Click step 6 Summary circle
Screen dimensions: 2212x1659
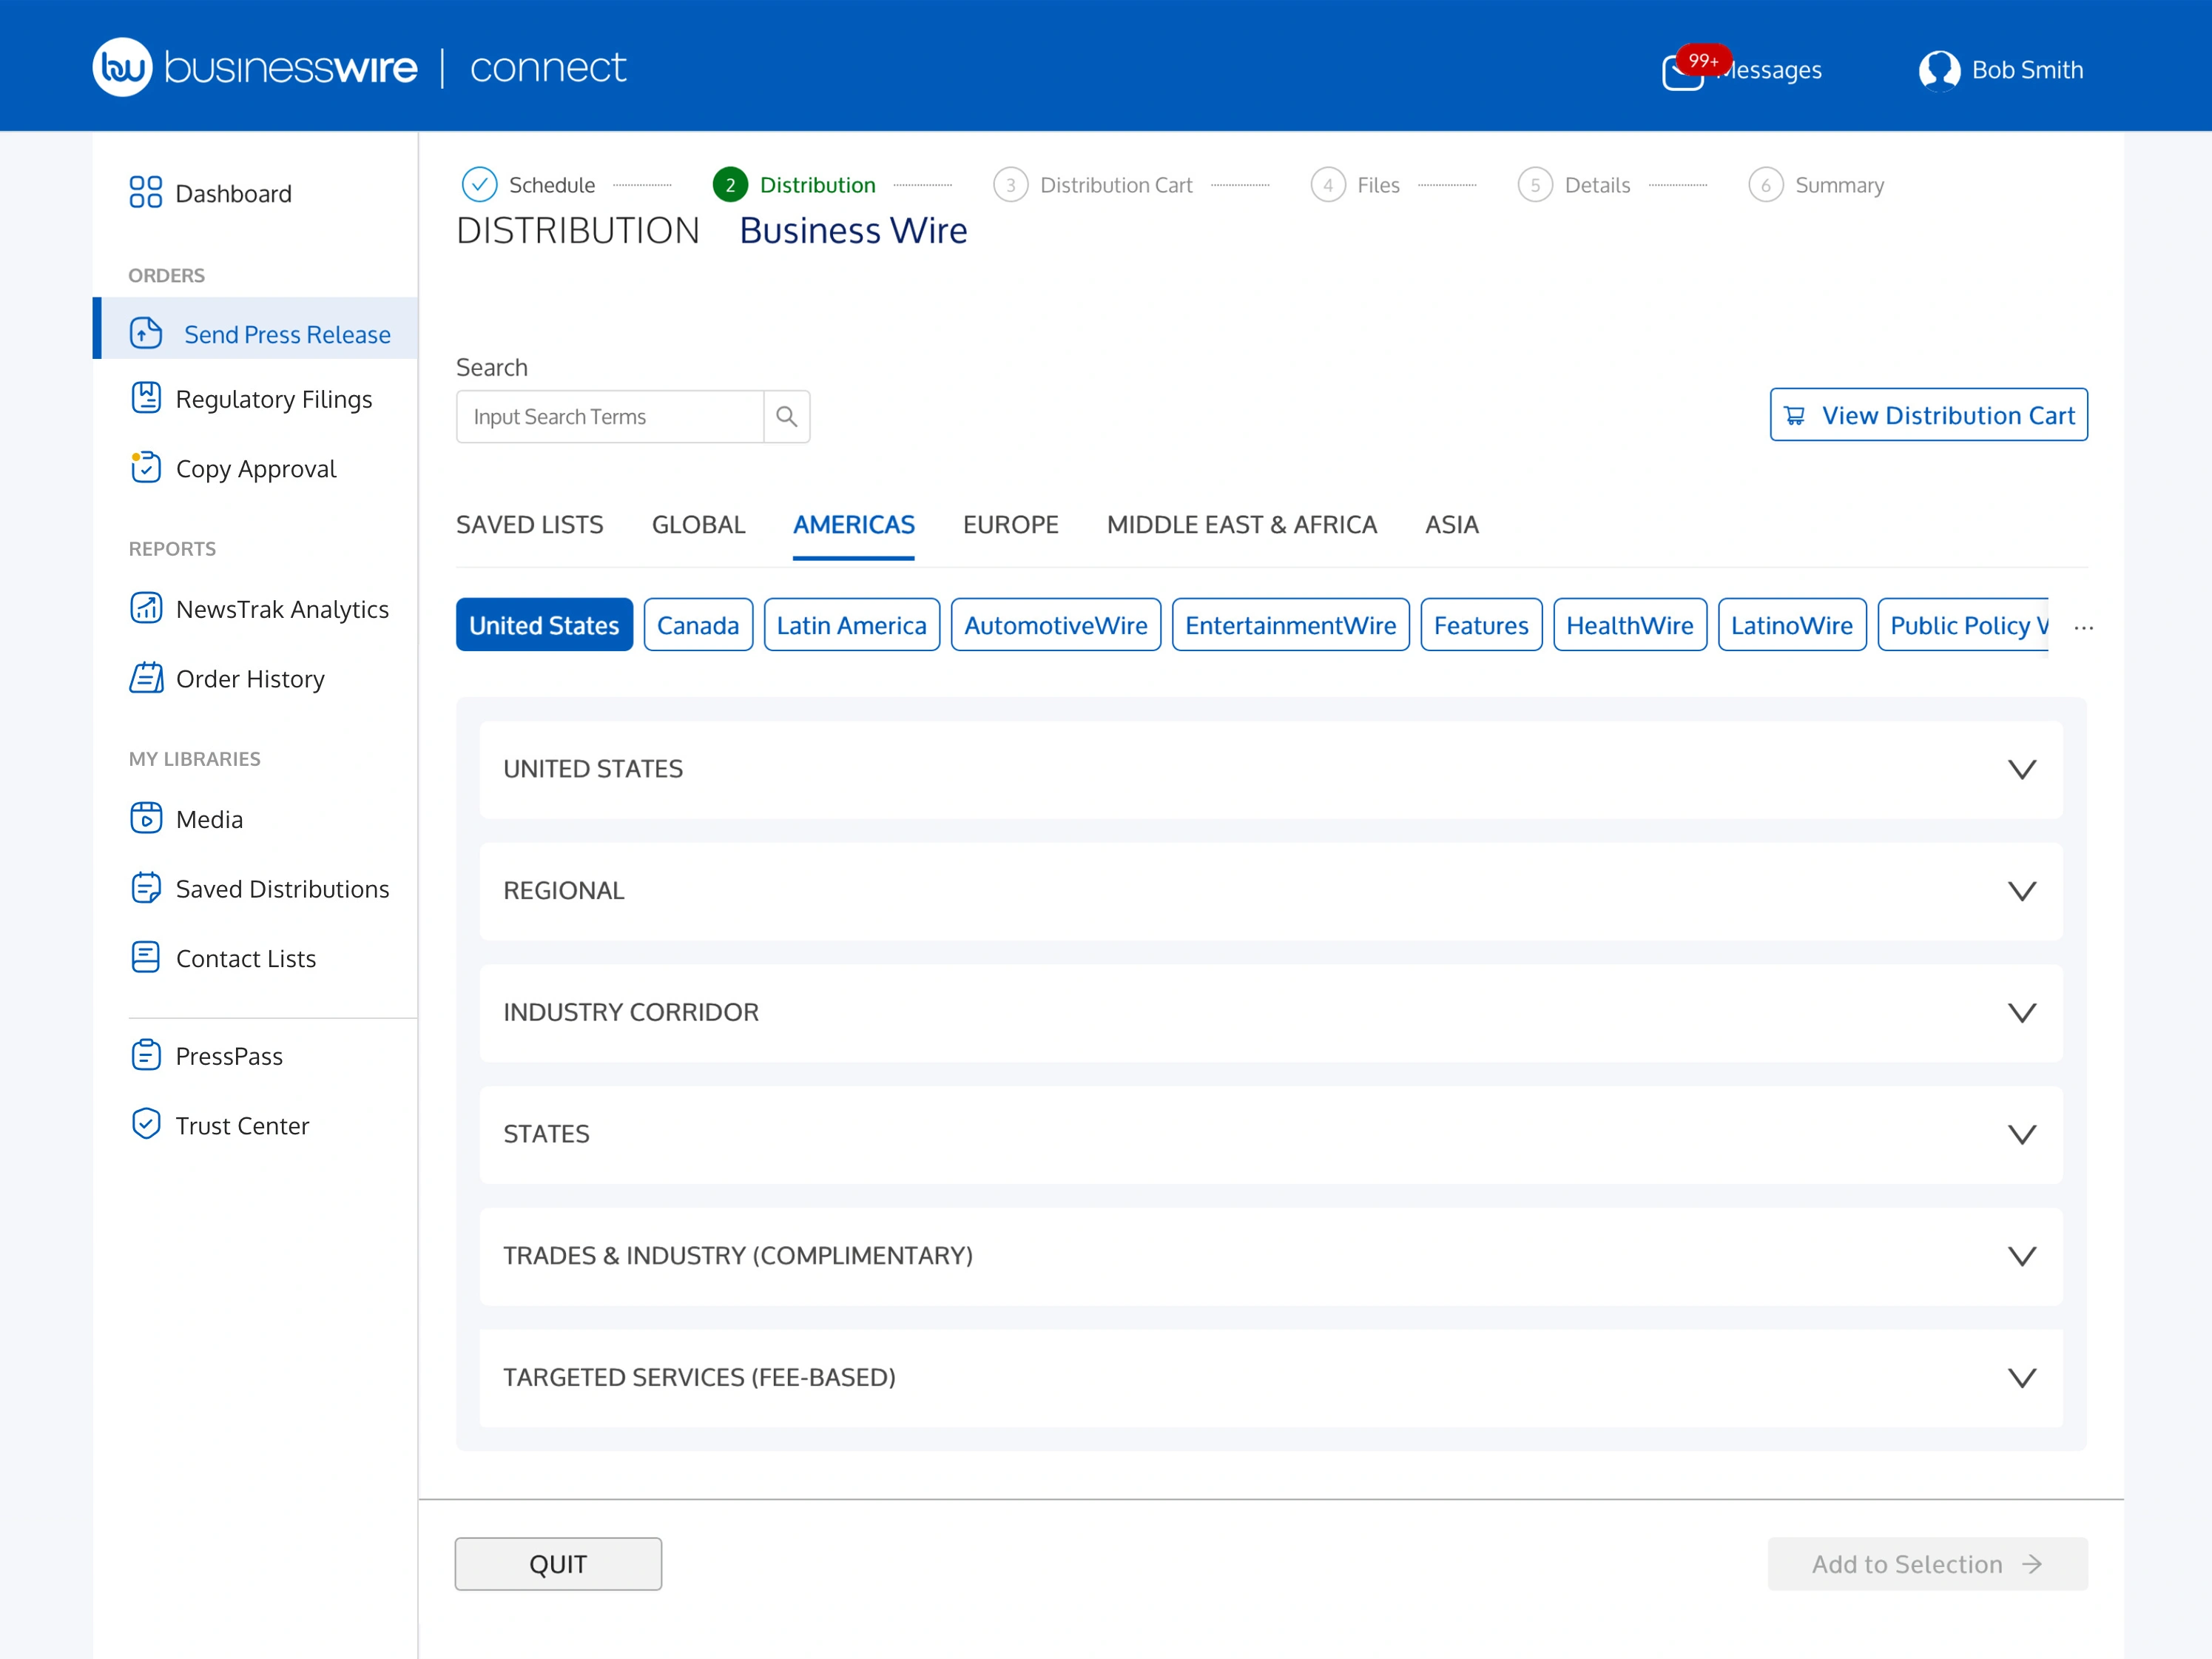coord(1766,185)
